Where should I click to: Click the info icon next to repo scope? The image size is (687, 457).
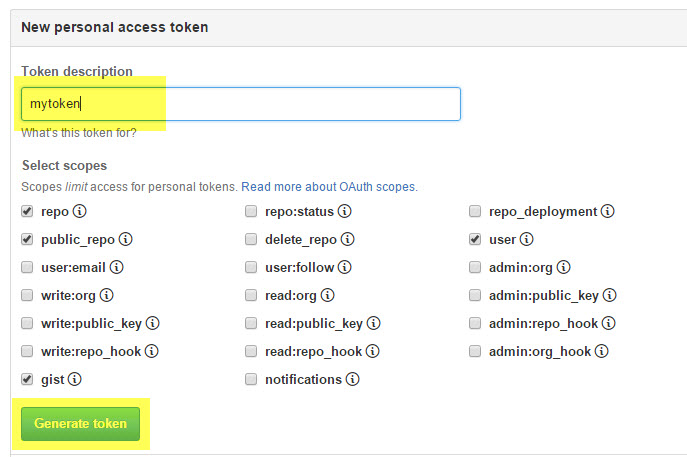tap(79, 211)
